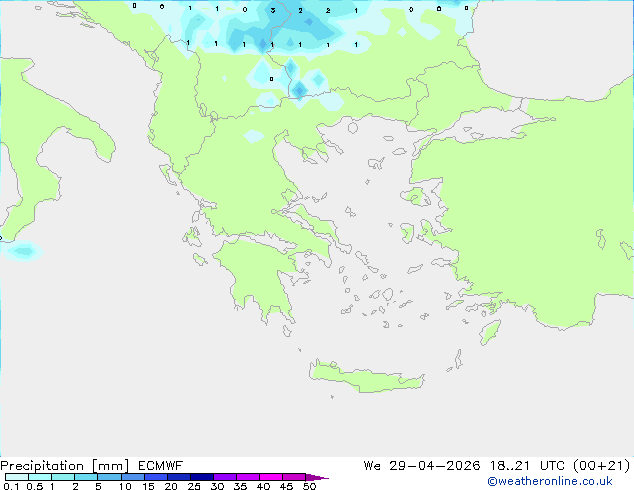Select the 35–40 mm magenta swatch

point(248,477)
